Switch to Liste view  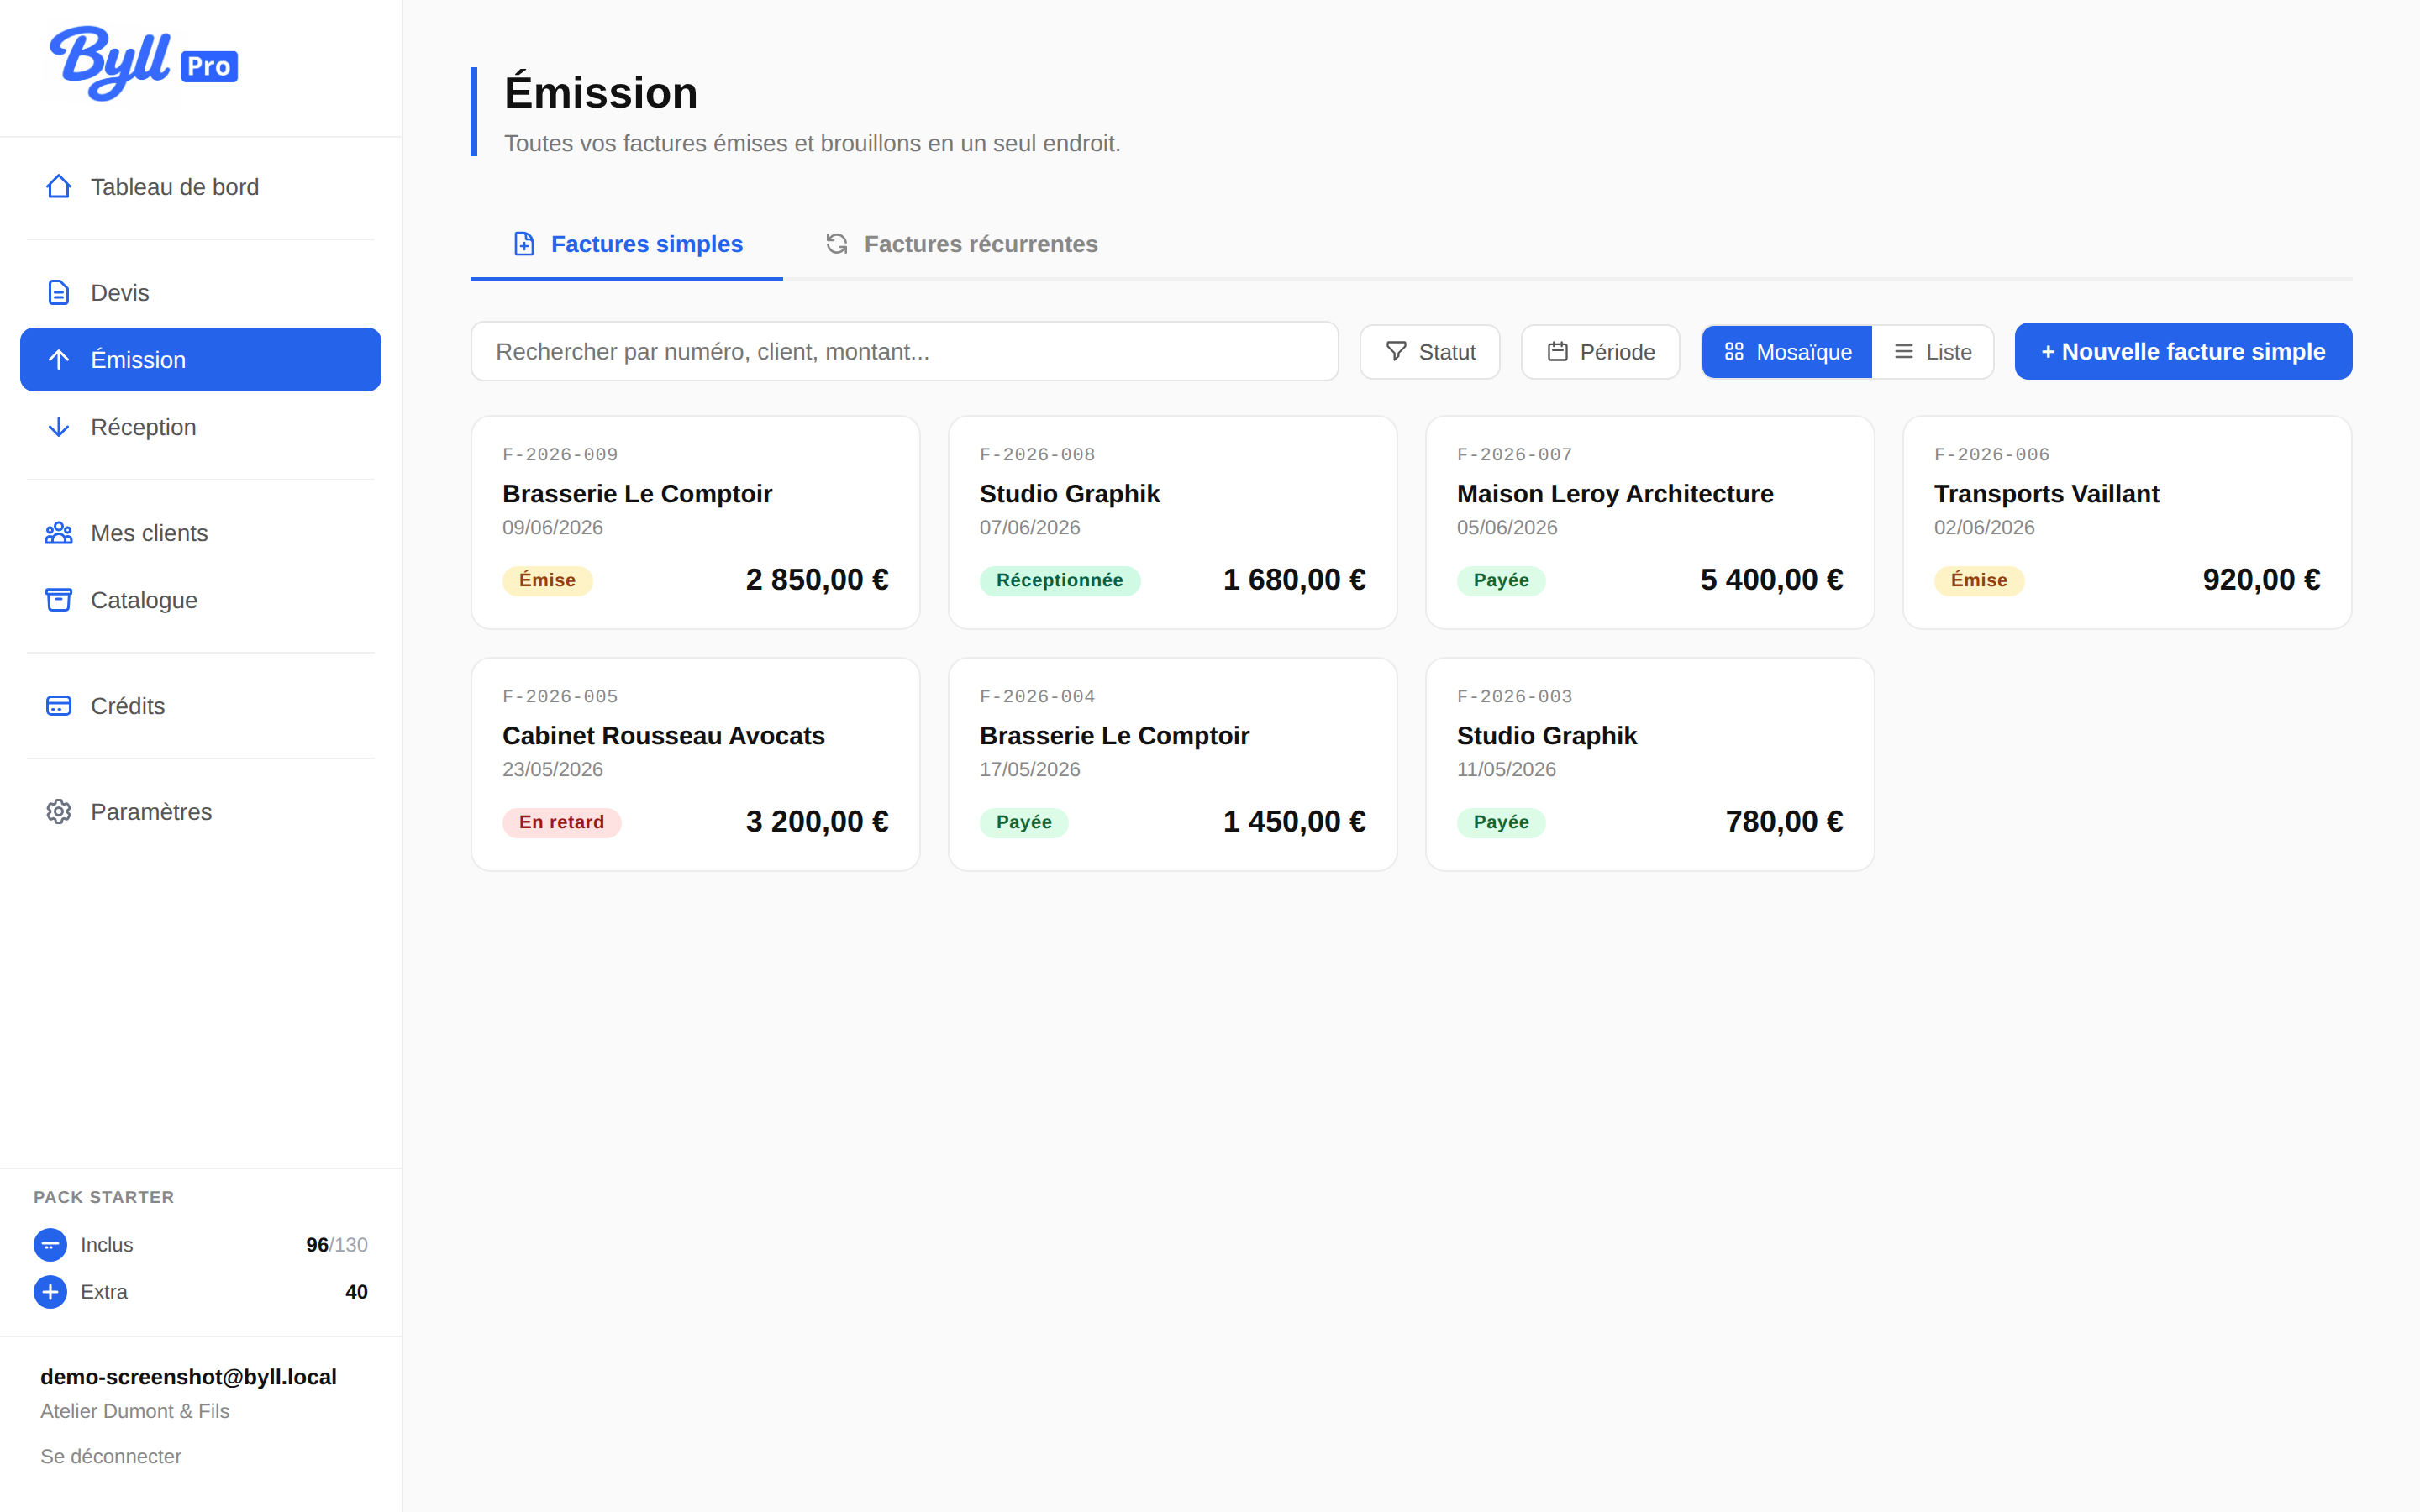coord(1933,352)
